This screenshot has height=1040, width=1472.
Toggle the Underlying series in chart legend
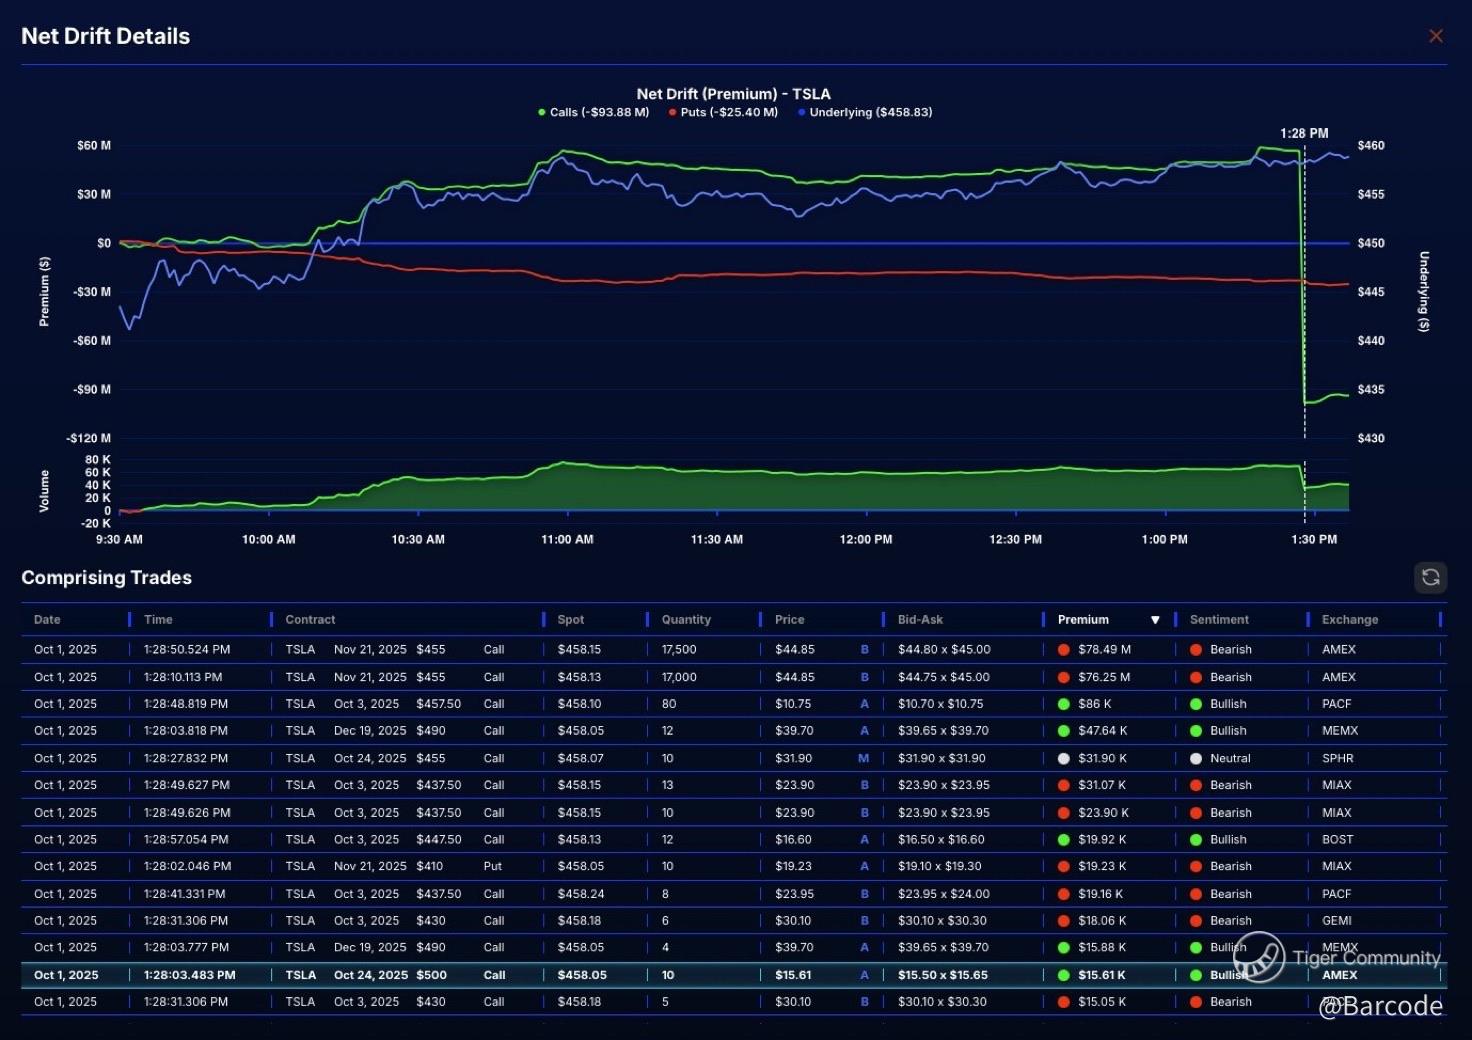pos(865,112)
